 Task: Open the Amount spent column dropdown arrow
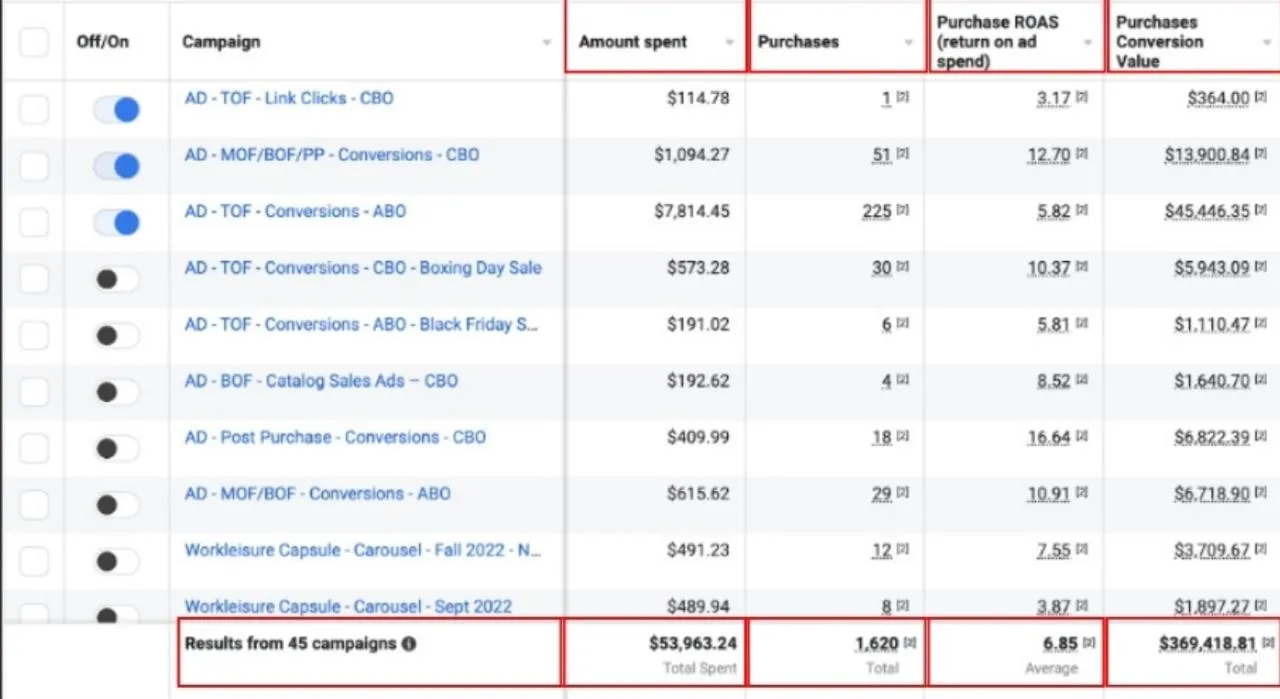click(729, 42)
